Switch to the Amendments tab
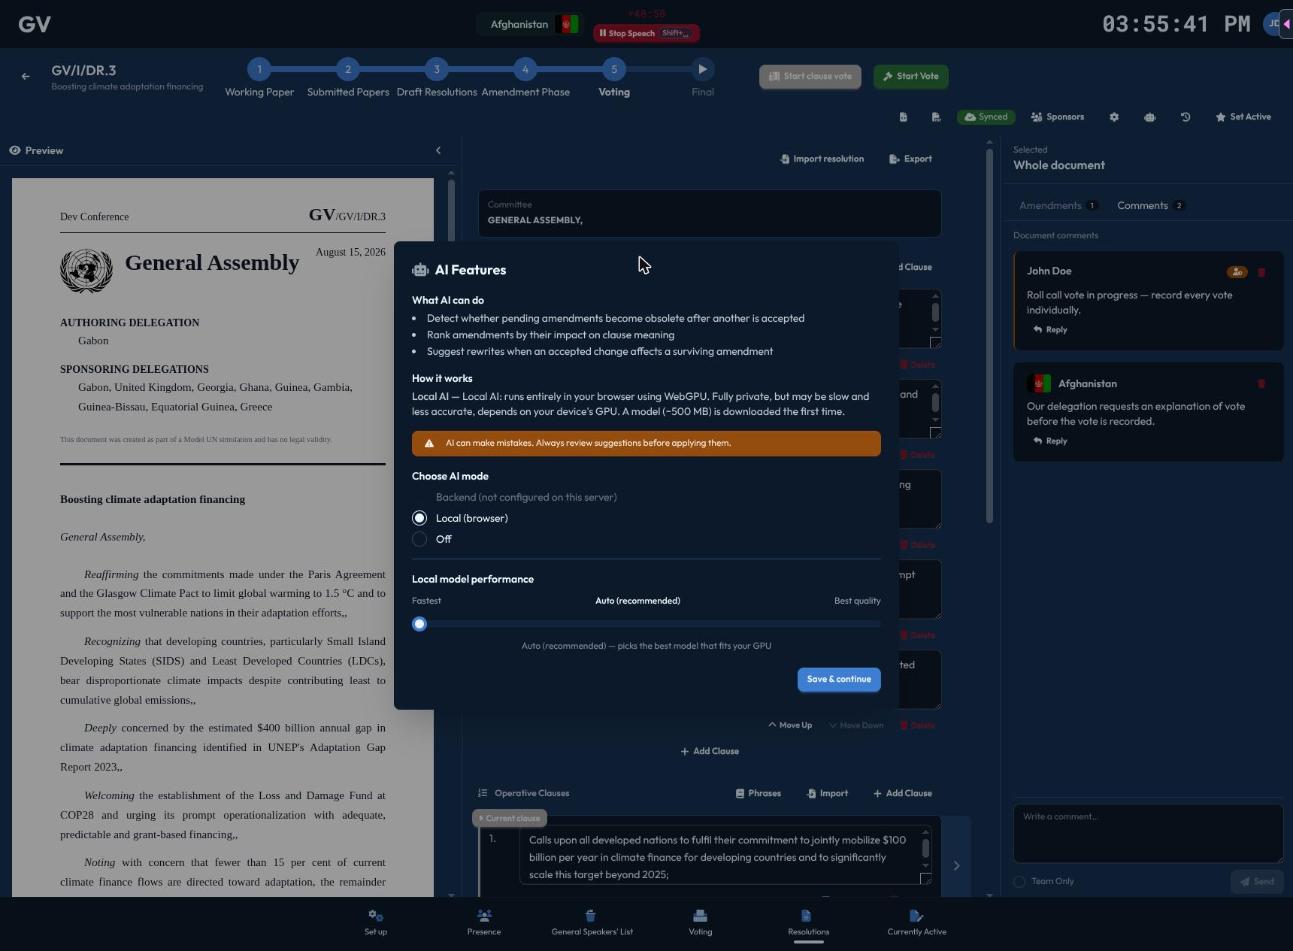Image resolution: width=1293 pixels, height=951 pixels. tap(1057, 206)
